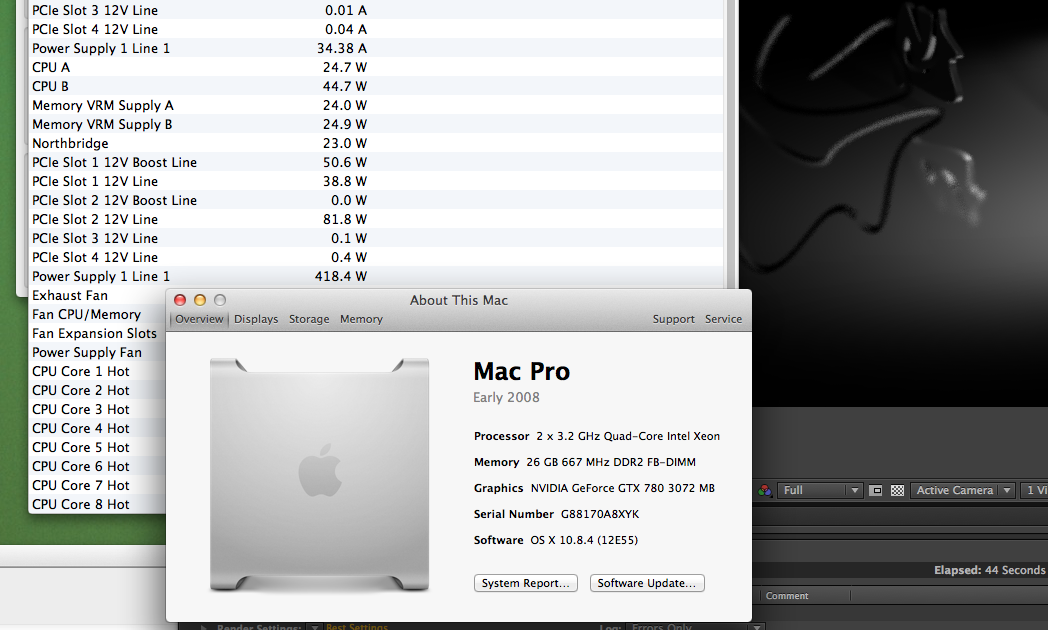
Task: Switch to the Displays tab
Action: pos(256,319)
